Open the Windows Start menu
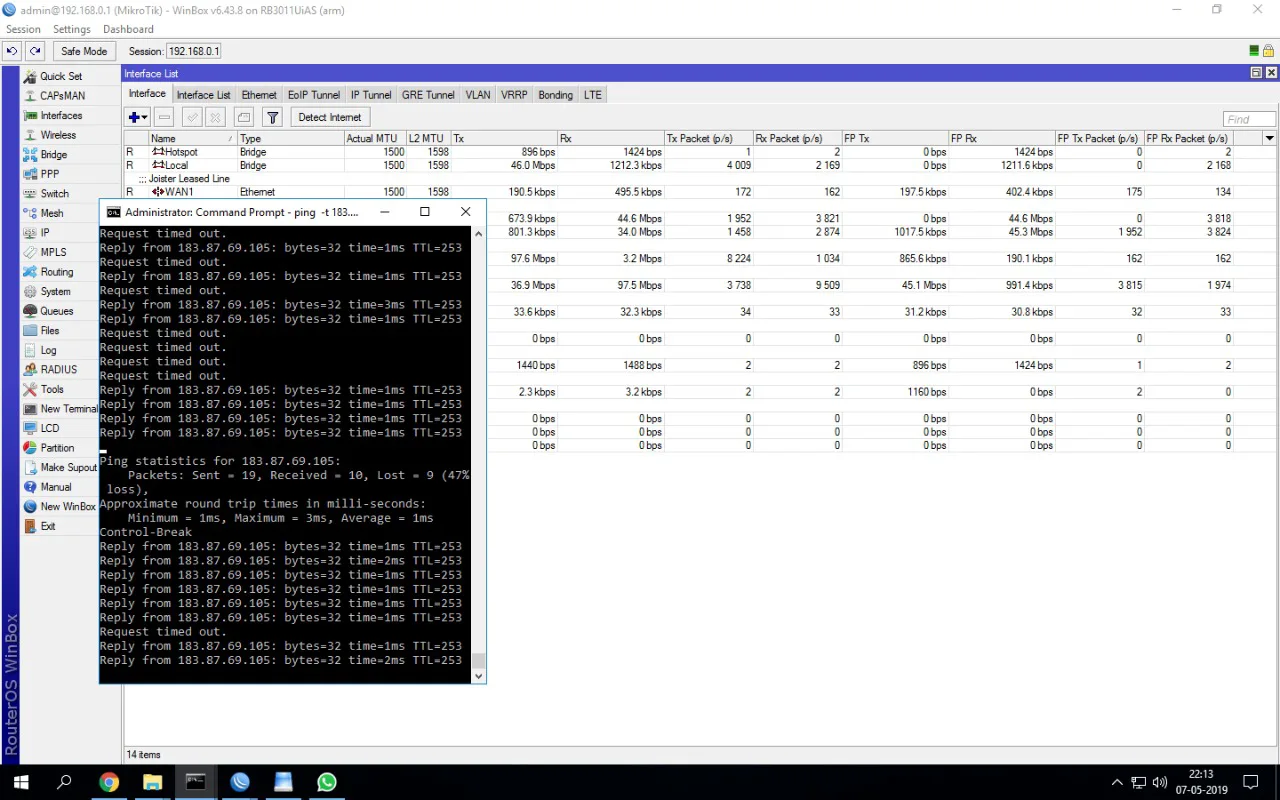Image resolution: width=1280 pixels, height=800 pixels. pos(20,782)
